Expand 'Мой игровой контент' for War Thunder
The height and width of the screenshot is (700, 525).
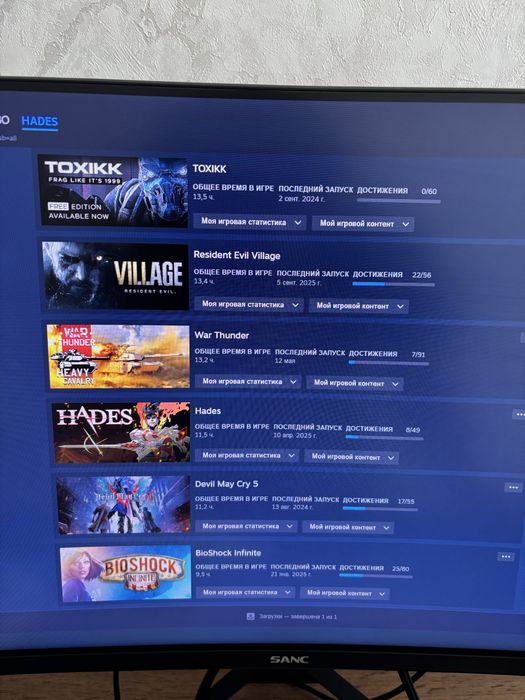pyautogui.click(x=355, y=383)
